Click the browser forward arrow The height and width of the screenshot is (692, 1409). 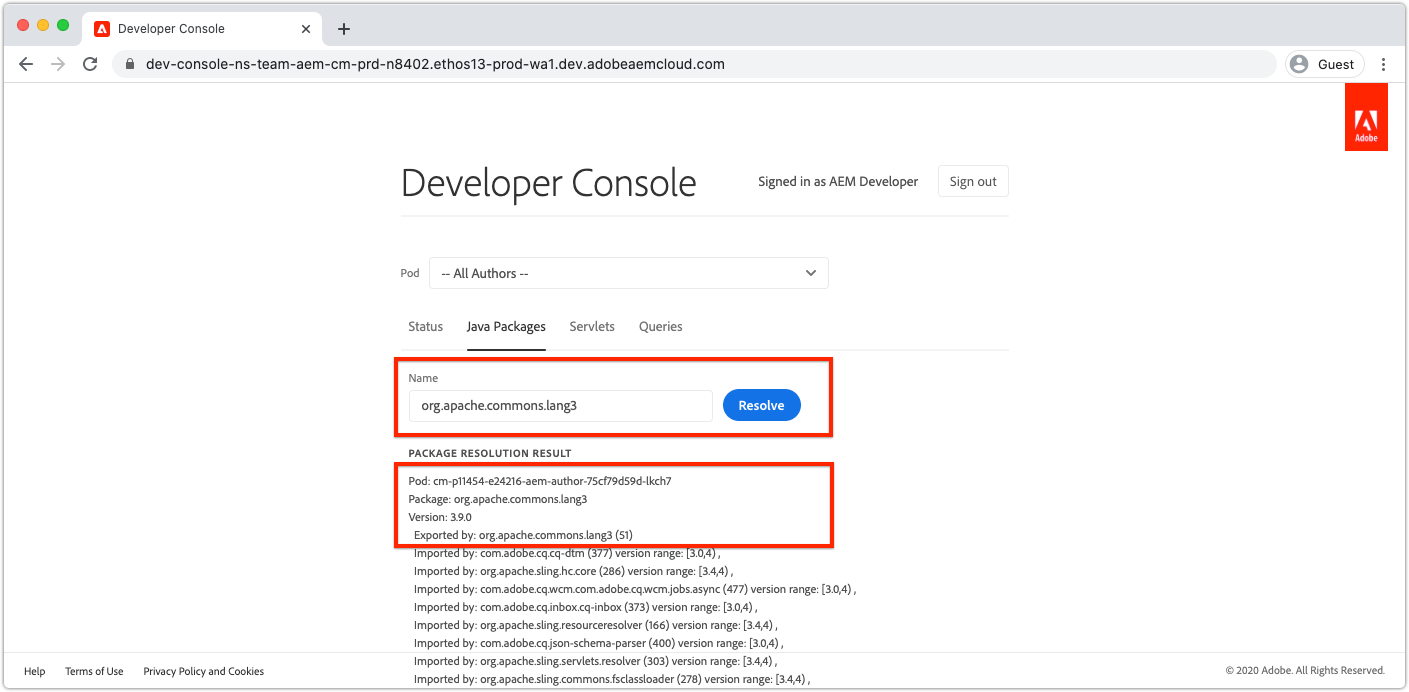pos(58,64)
